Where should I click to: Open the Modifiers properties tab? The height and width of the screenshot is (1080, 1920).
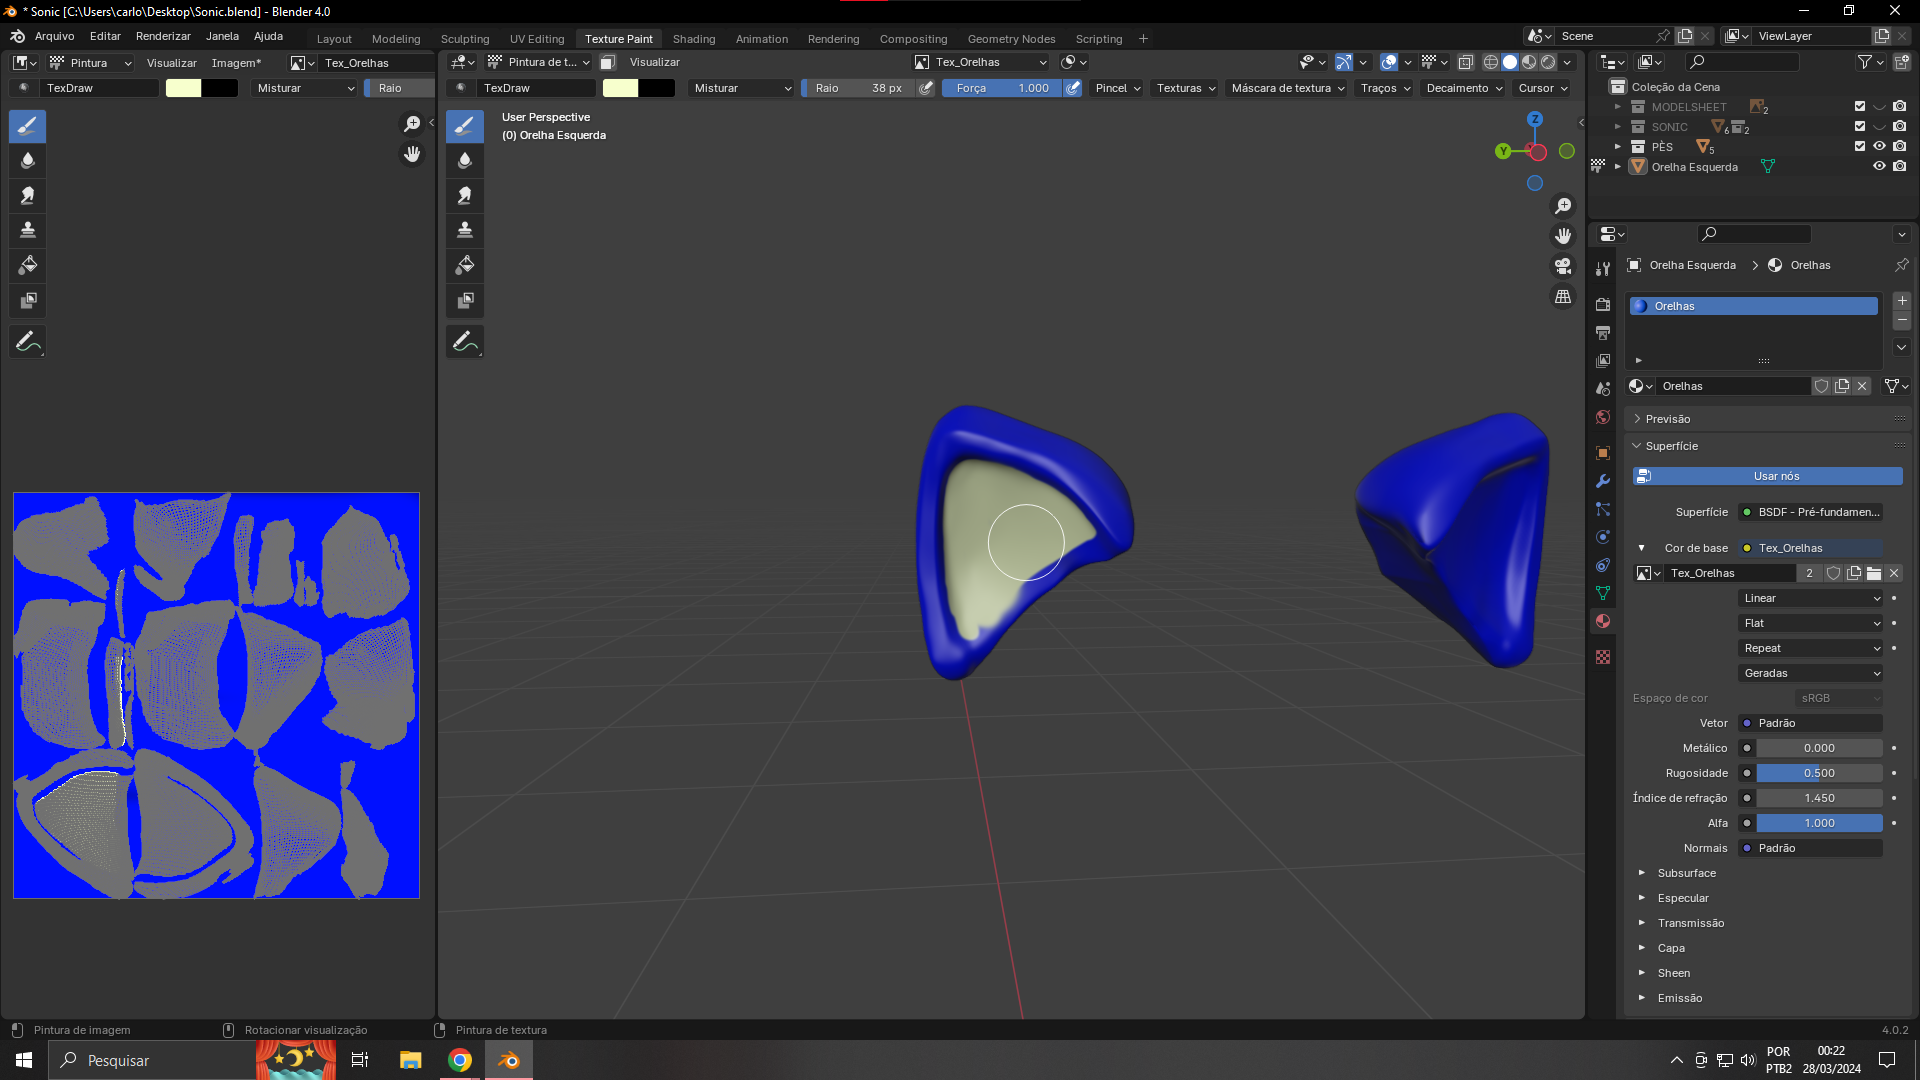click(x=1603, y=481)
